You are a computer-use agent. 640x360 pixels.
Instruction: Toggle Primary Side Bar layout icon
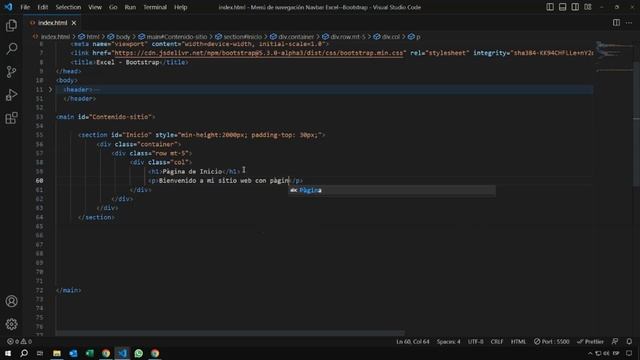(550, 7)
